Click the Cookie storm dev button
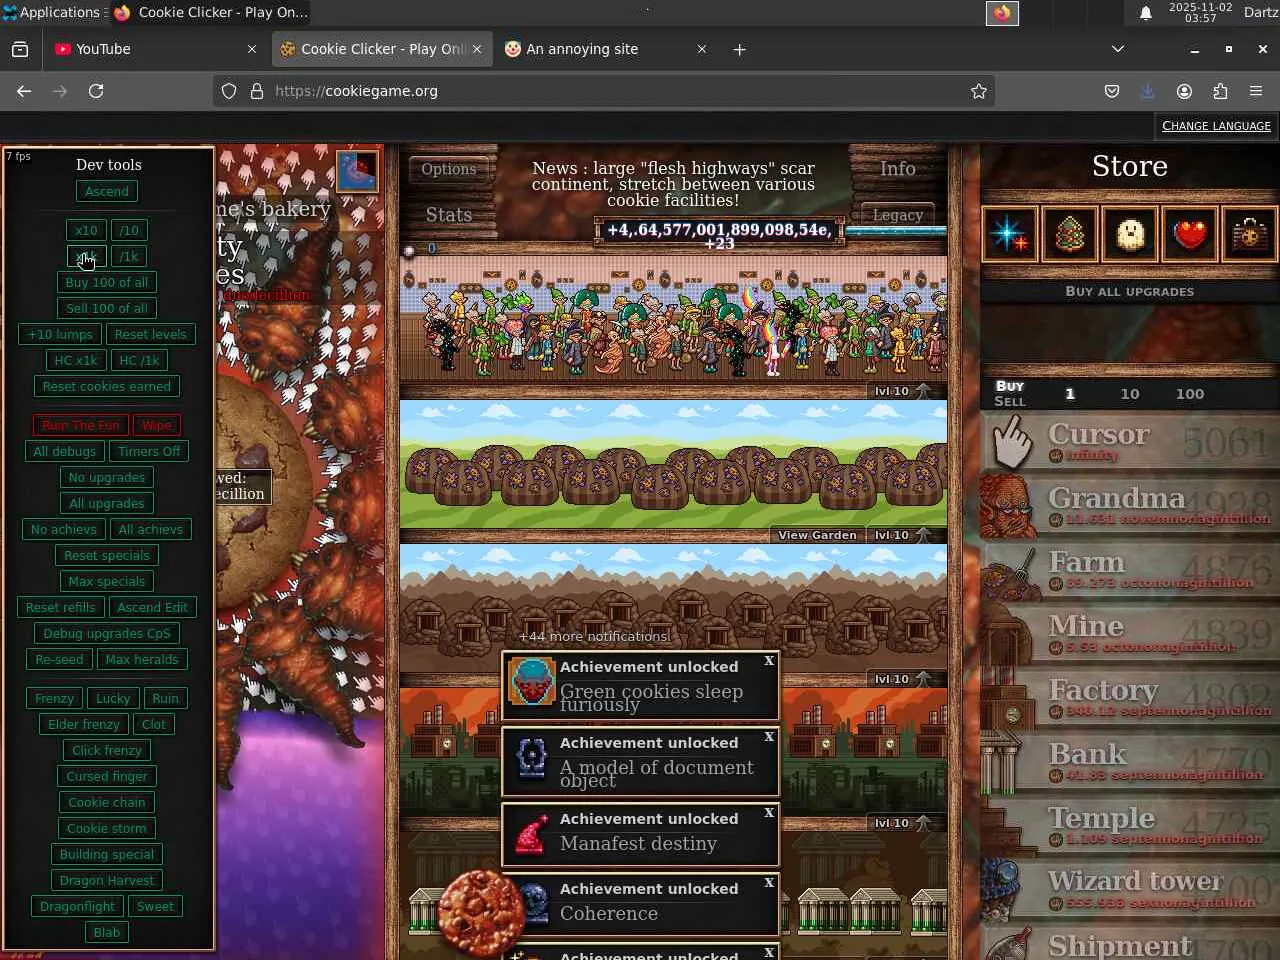1280x960 pixels. click(107, 828)
